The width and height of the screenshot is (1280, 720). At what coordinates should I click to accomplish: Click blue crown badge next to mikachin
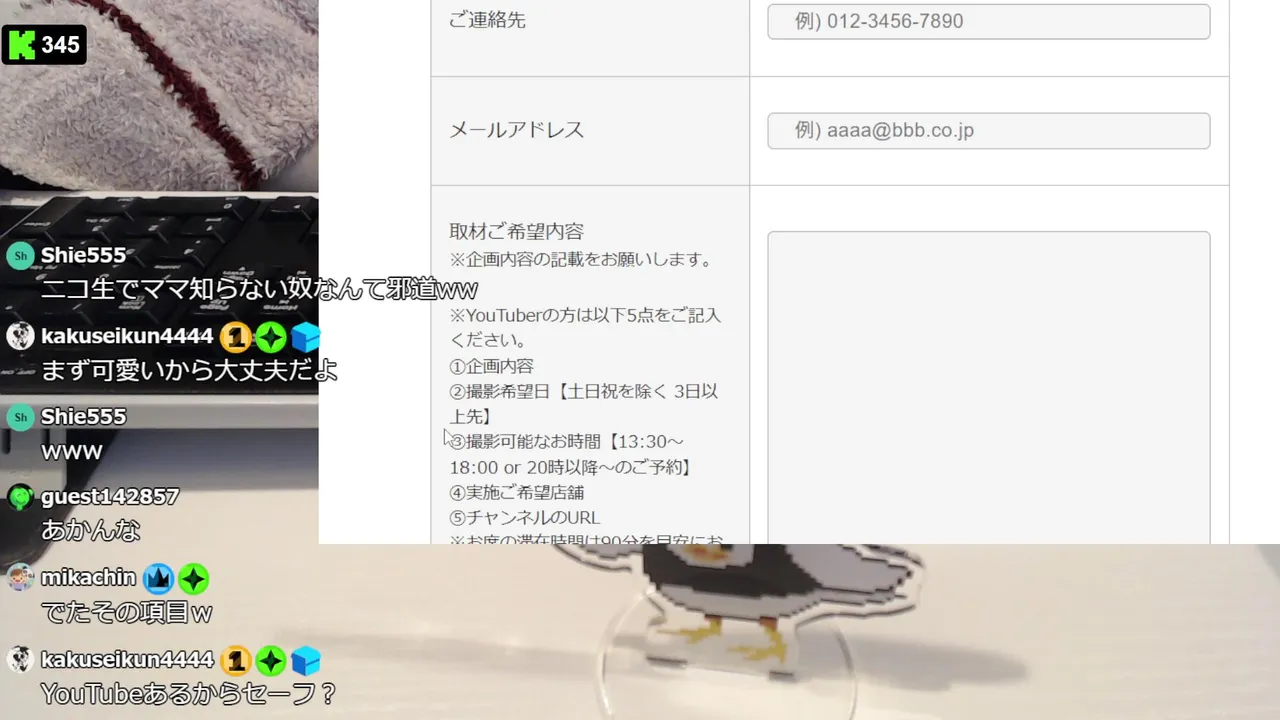[158, 578]
